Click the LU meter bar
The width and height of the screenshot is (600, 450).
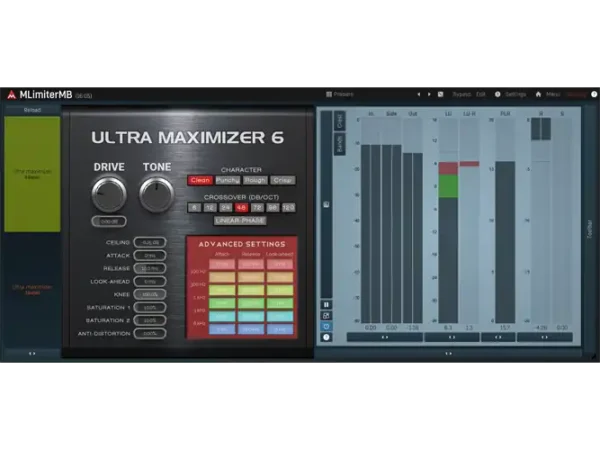[x=448, y=221]
